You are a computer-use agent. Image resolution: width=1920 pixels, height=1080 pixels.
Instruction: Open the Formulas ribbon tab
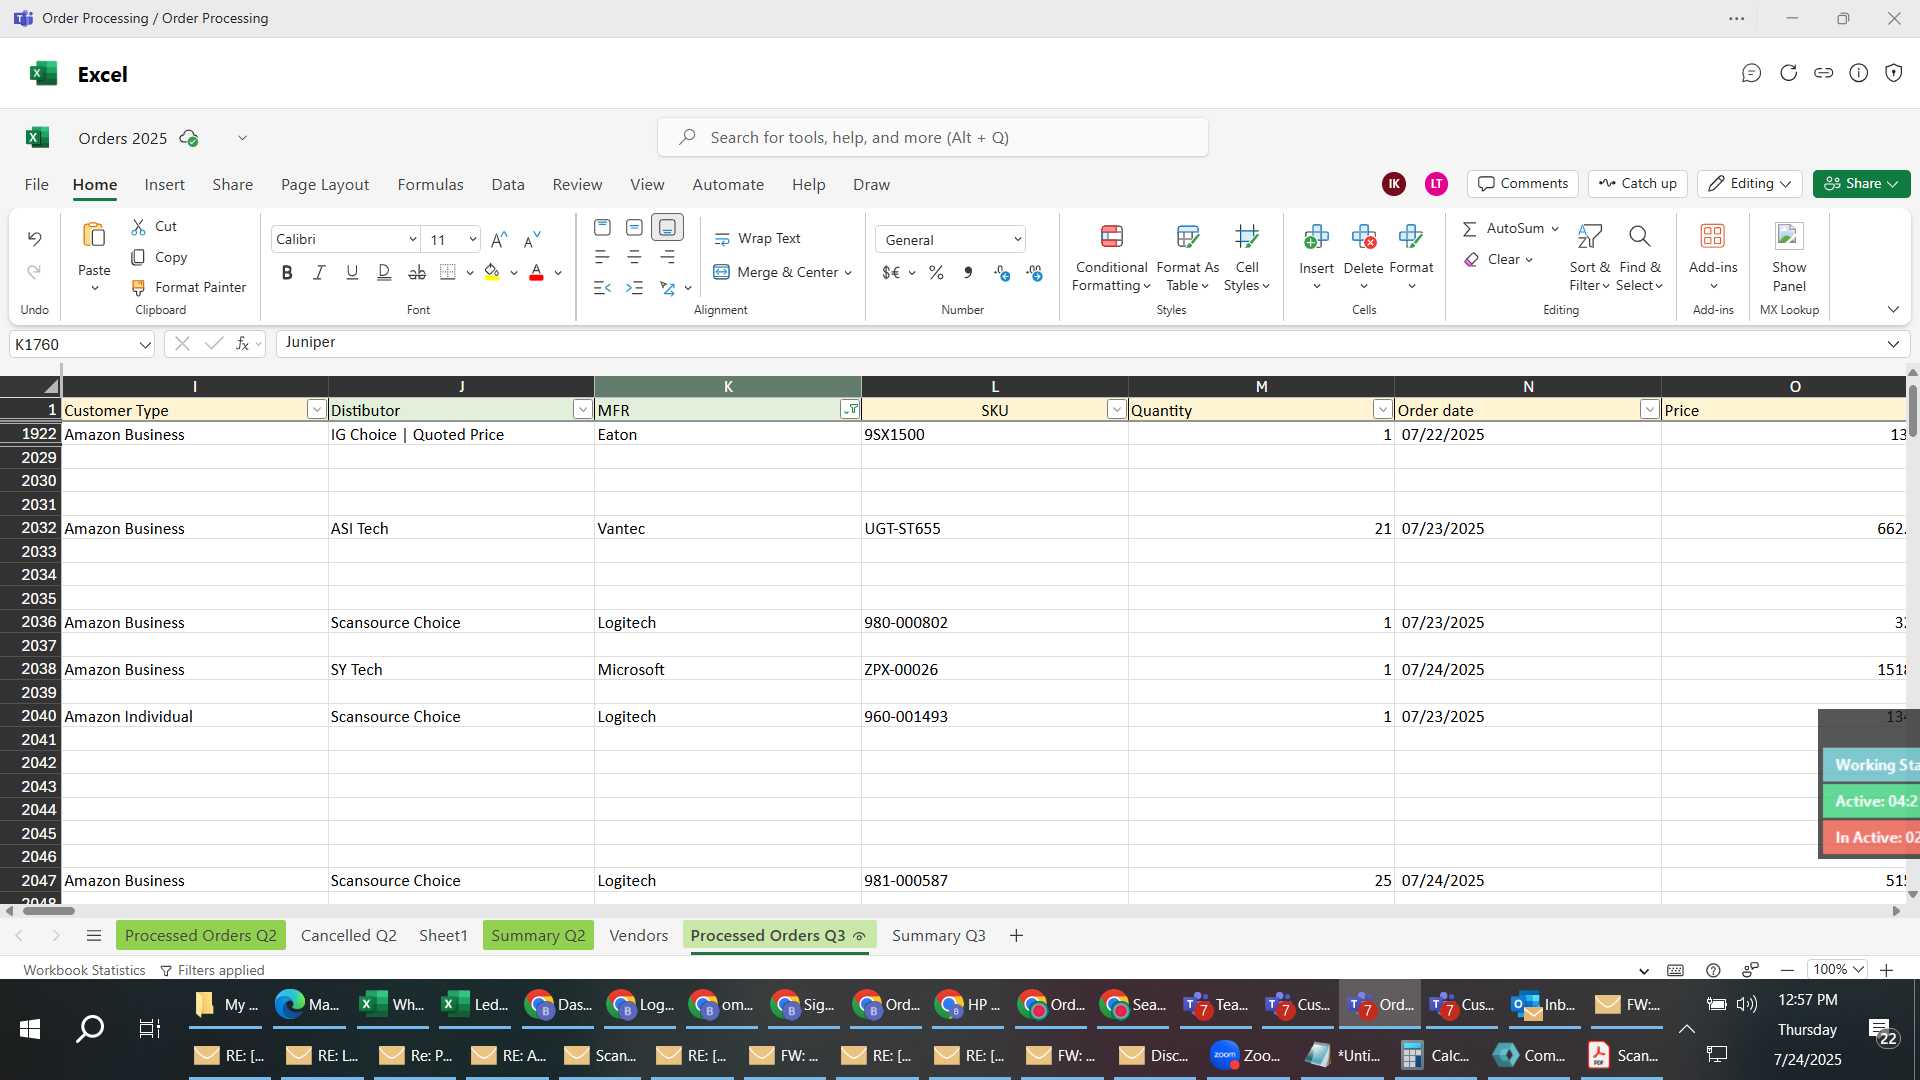tap(430, 184)
